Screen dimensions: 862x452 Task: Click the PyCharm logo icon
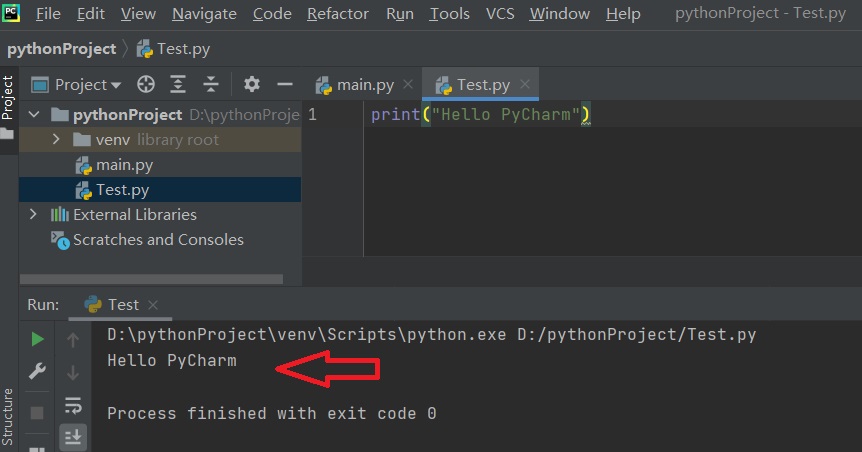(x=10, y=12)
